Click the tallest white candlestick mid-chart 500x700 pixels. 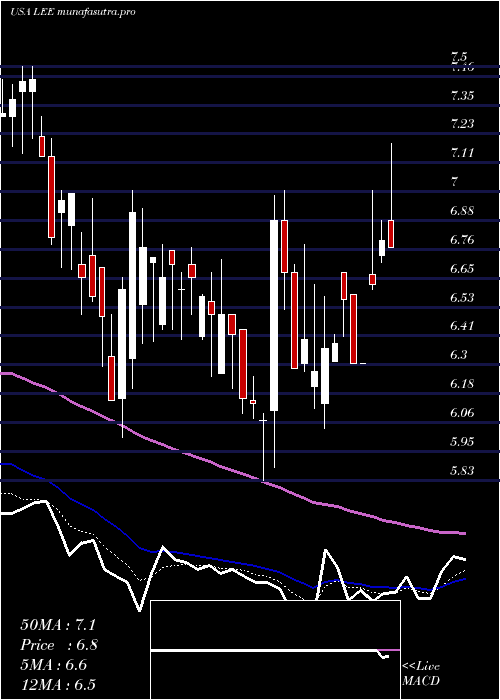coord(274,315)
